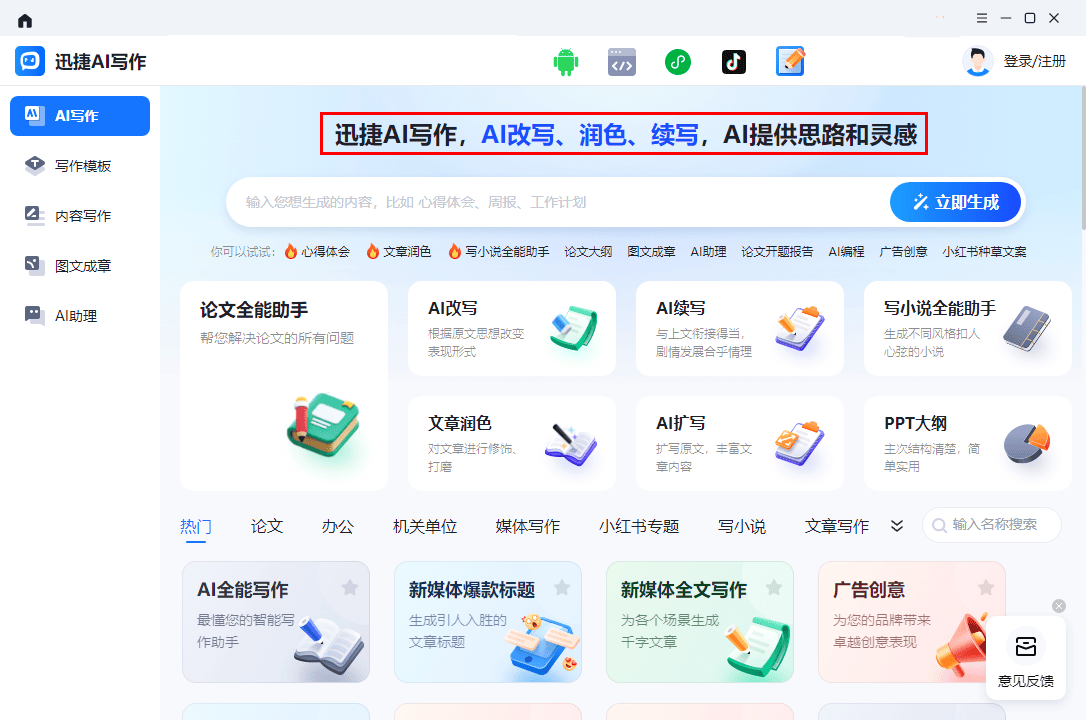Open the 文章润色 card
The image size is (1086, 720).
(x=512, y=443)
